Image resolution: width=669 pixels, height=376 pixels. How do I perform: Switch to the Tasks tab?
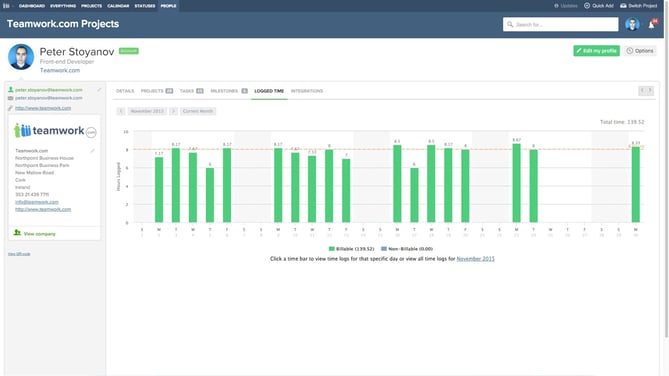pyautogui.click(x=191, y=91)
